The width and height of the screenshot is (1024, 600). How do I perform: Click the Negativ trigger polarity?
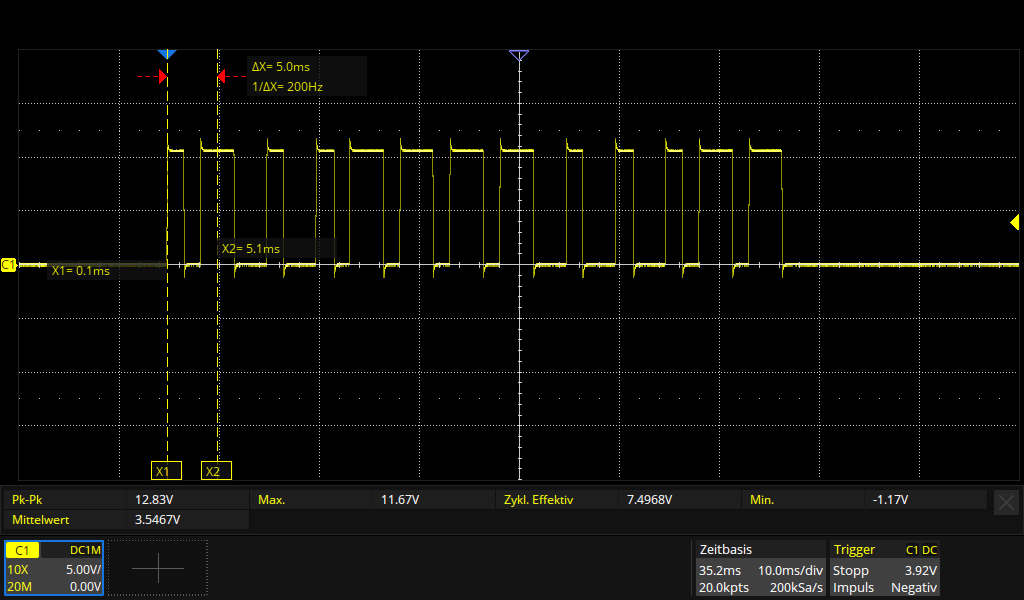(x=914, y=587)
